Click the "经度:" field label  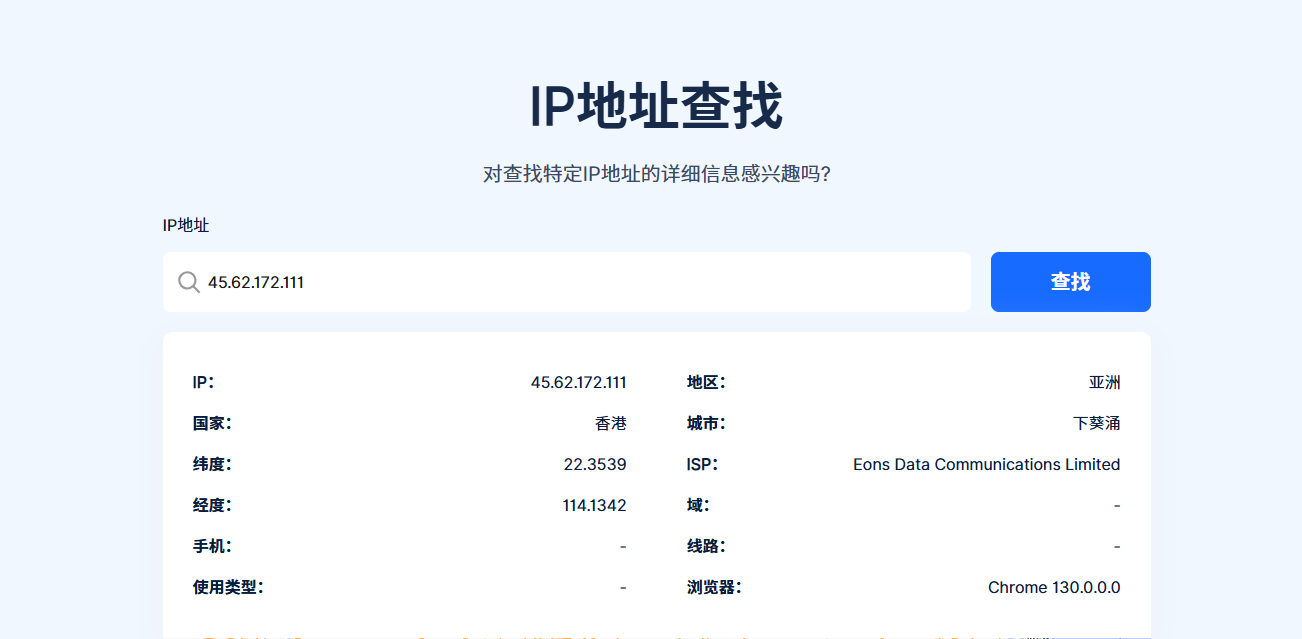(x=212, y=505)
